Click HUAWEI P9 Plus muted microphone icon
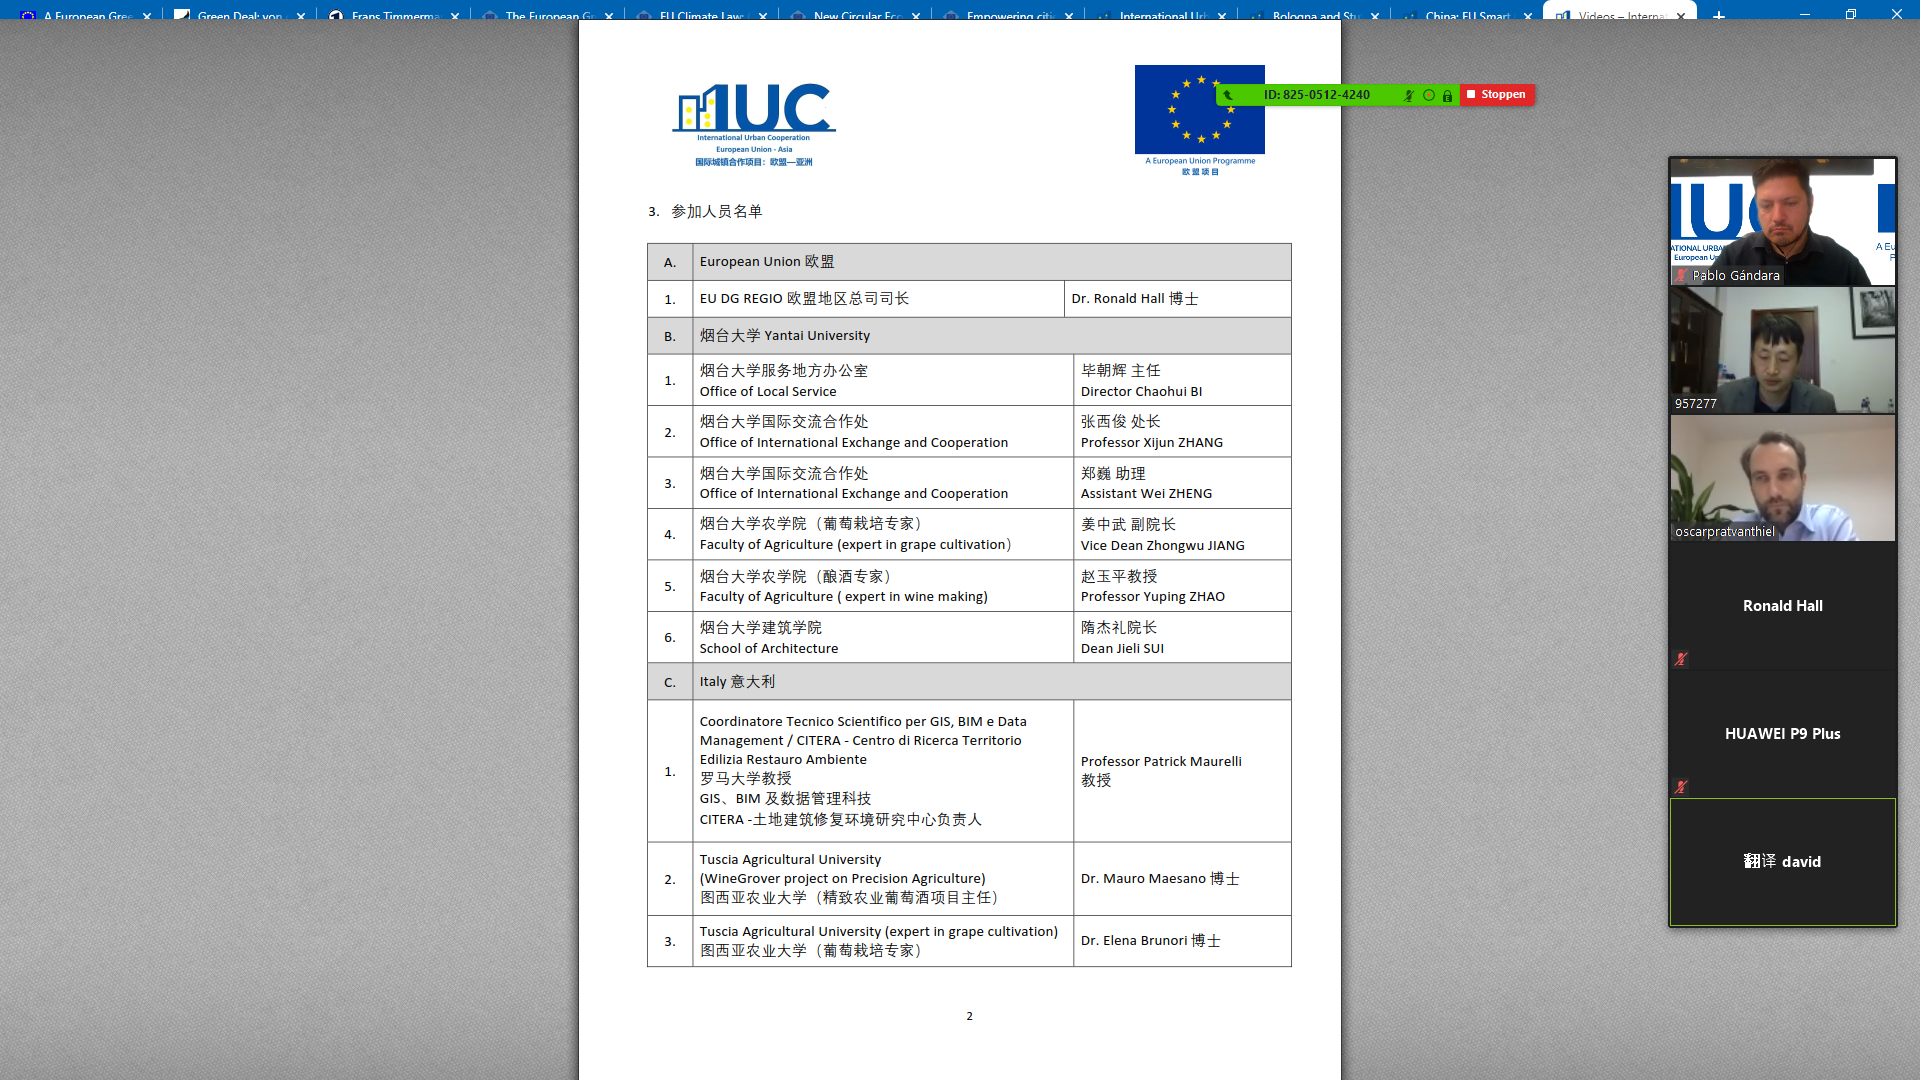This screenshot has height=1080, width=1920. coord(1681,787)
